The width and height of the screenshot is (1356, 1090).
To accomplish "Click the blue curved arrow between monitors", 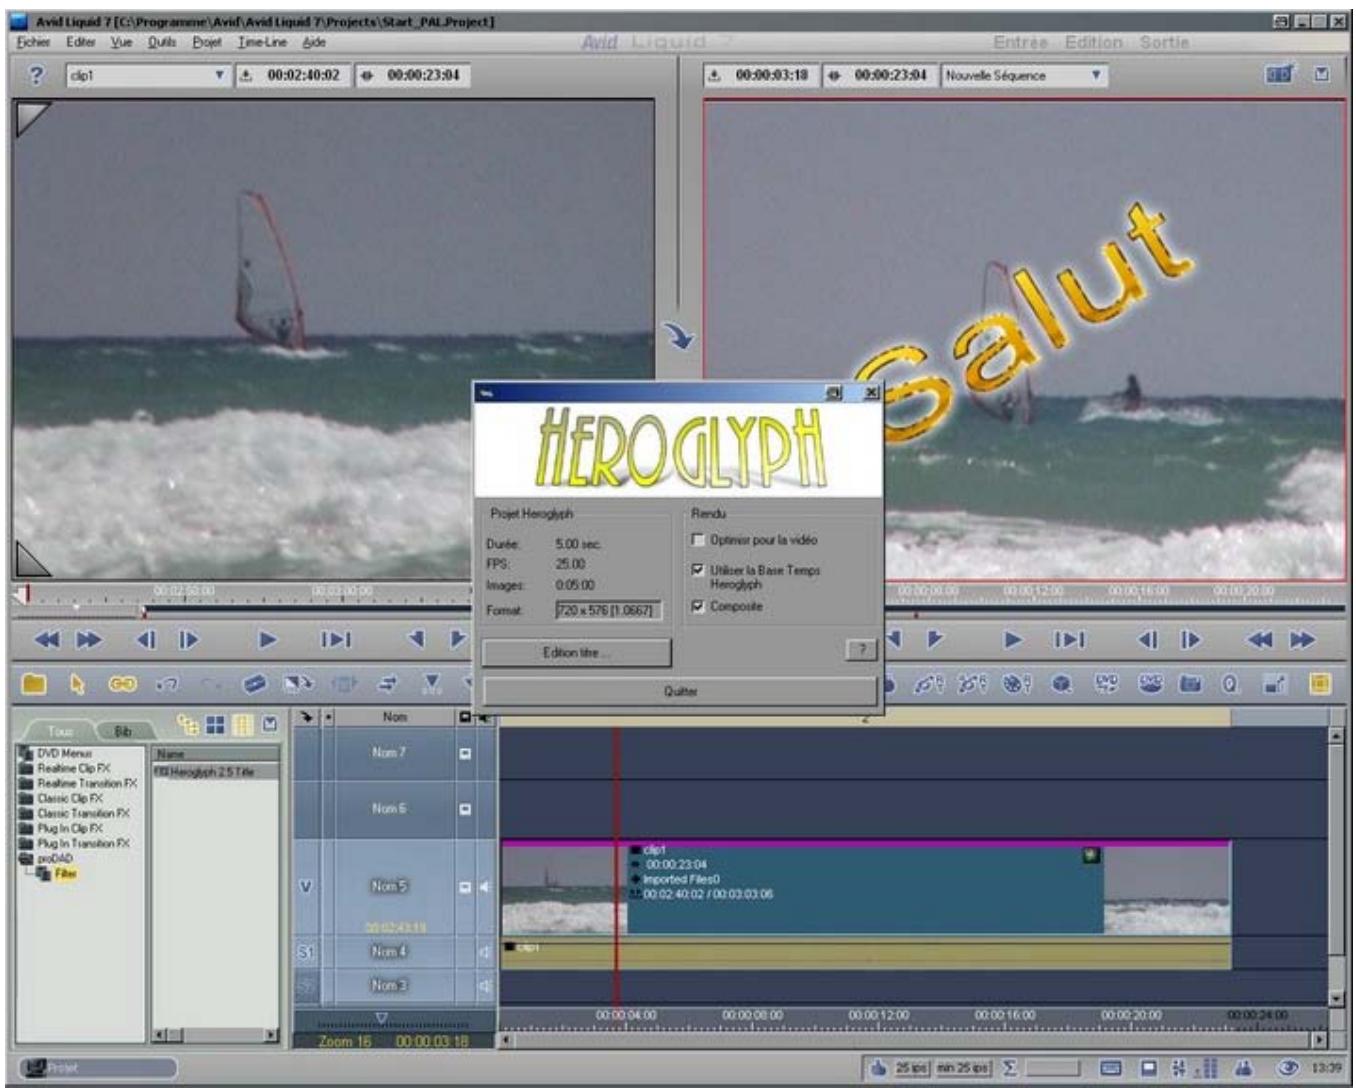I will coord(680,336).
